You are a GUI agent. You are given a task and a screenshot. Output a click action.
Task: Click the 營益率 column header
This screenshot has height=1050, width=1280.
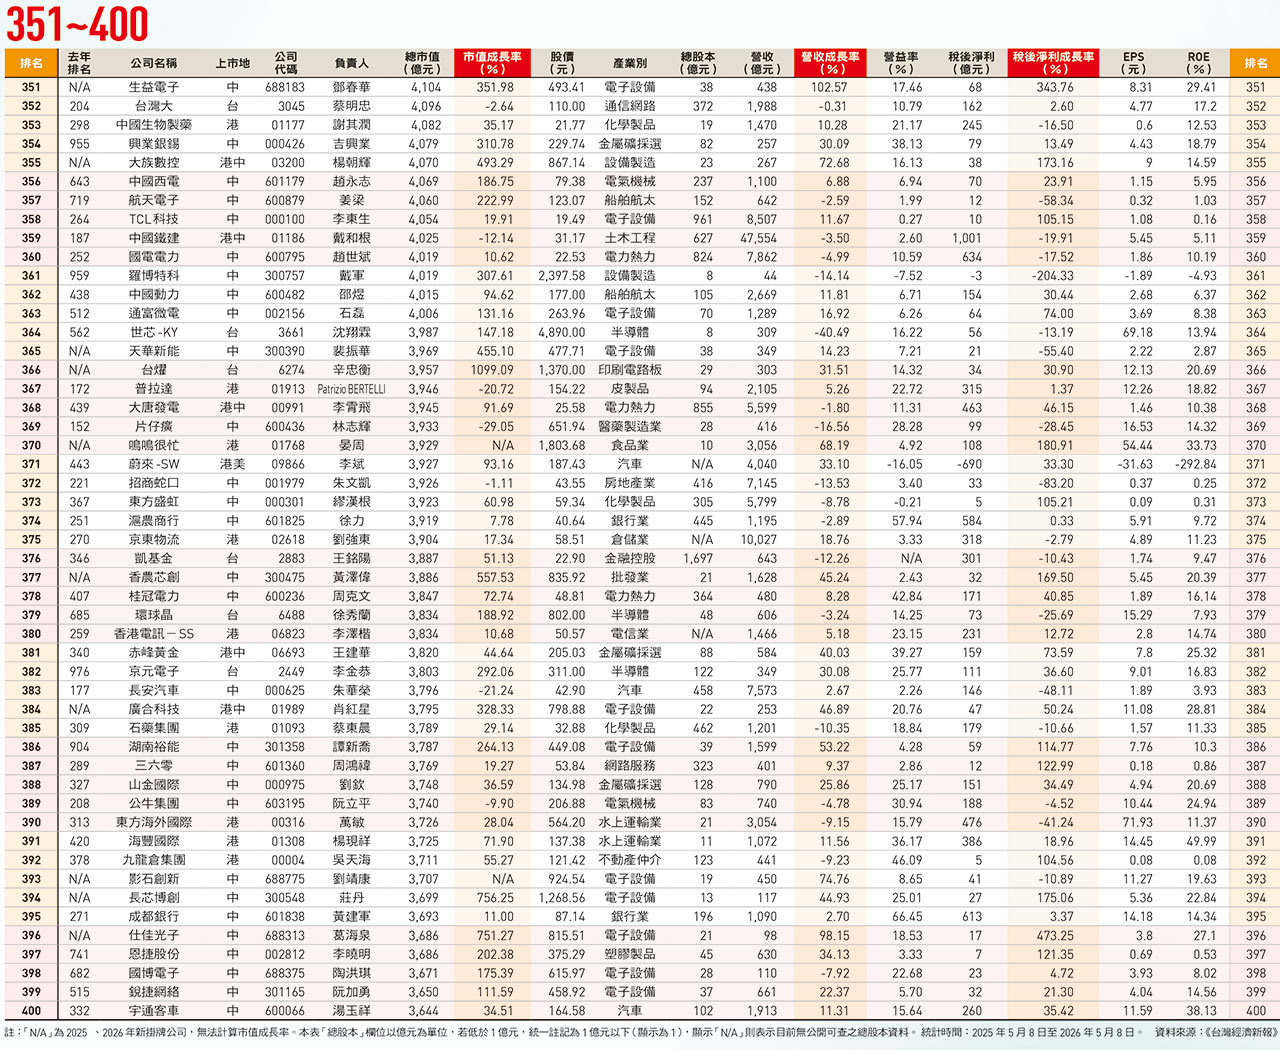coord(901,63)
